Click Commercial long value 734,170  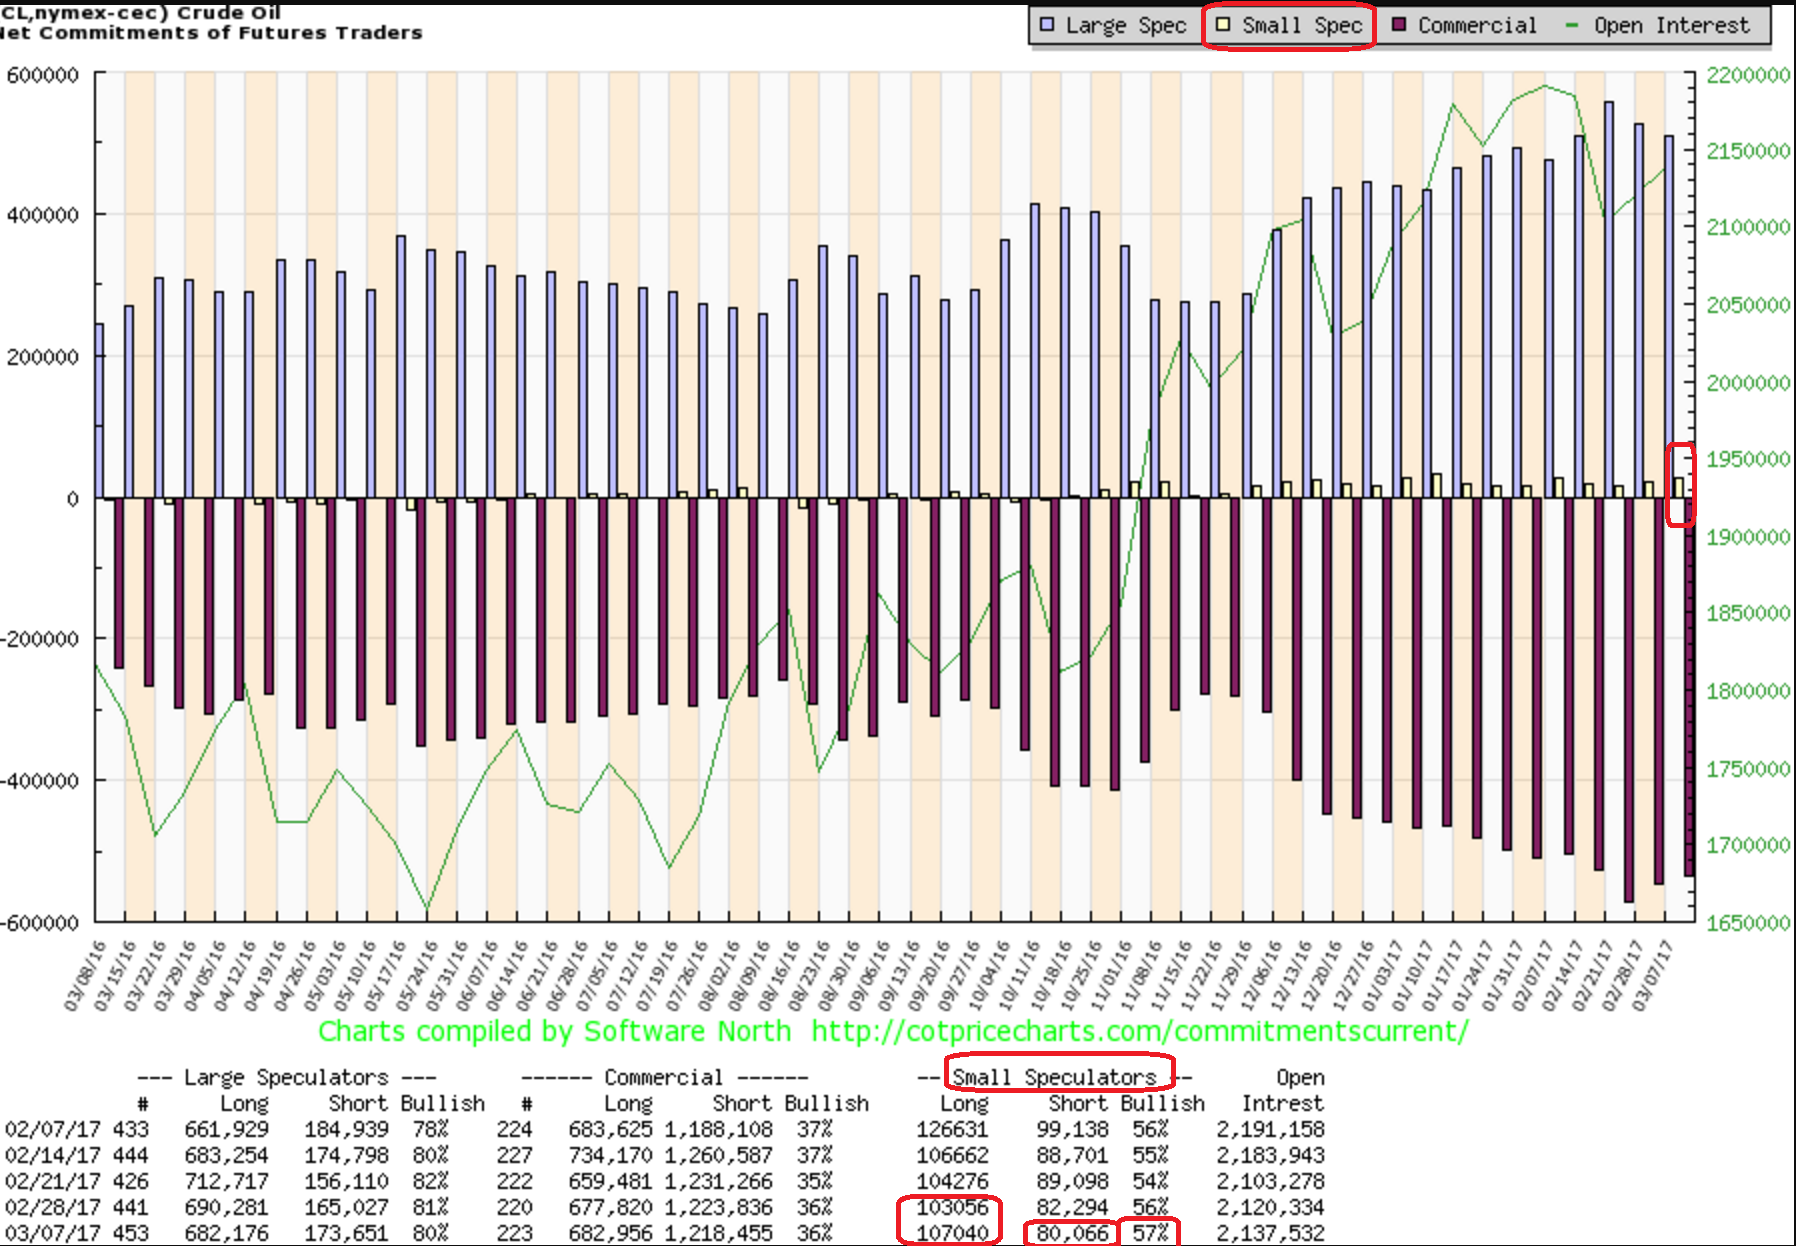pos(611,1155)
